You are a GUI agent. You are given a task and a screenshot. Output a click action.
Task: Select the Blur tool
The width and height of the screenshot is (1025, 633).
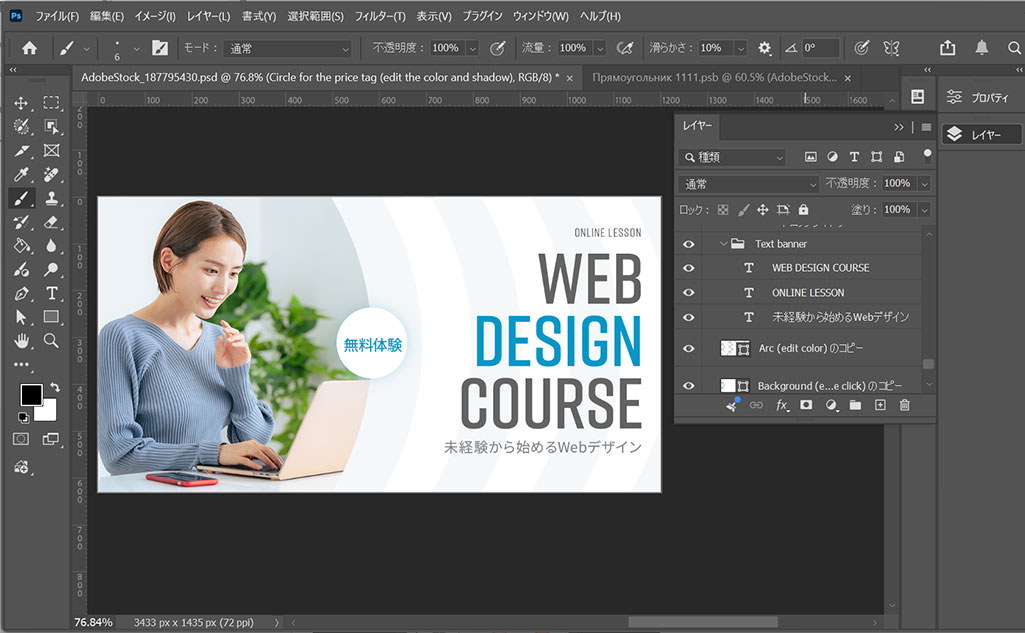51,246
